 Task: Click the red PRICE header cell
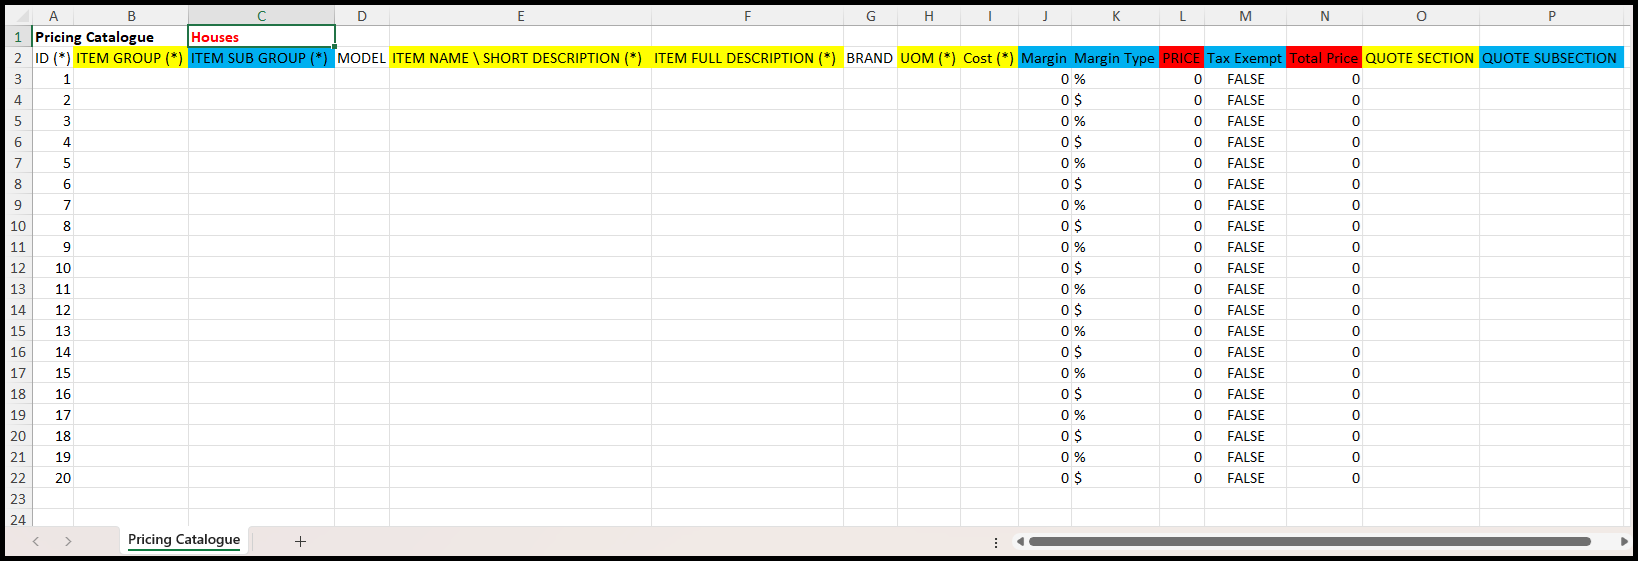point(1181,58)
